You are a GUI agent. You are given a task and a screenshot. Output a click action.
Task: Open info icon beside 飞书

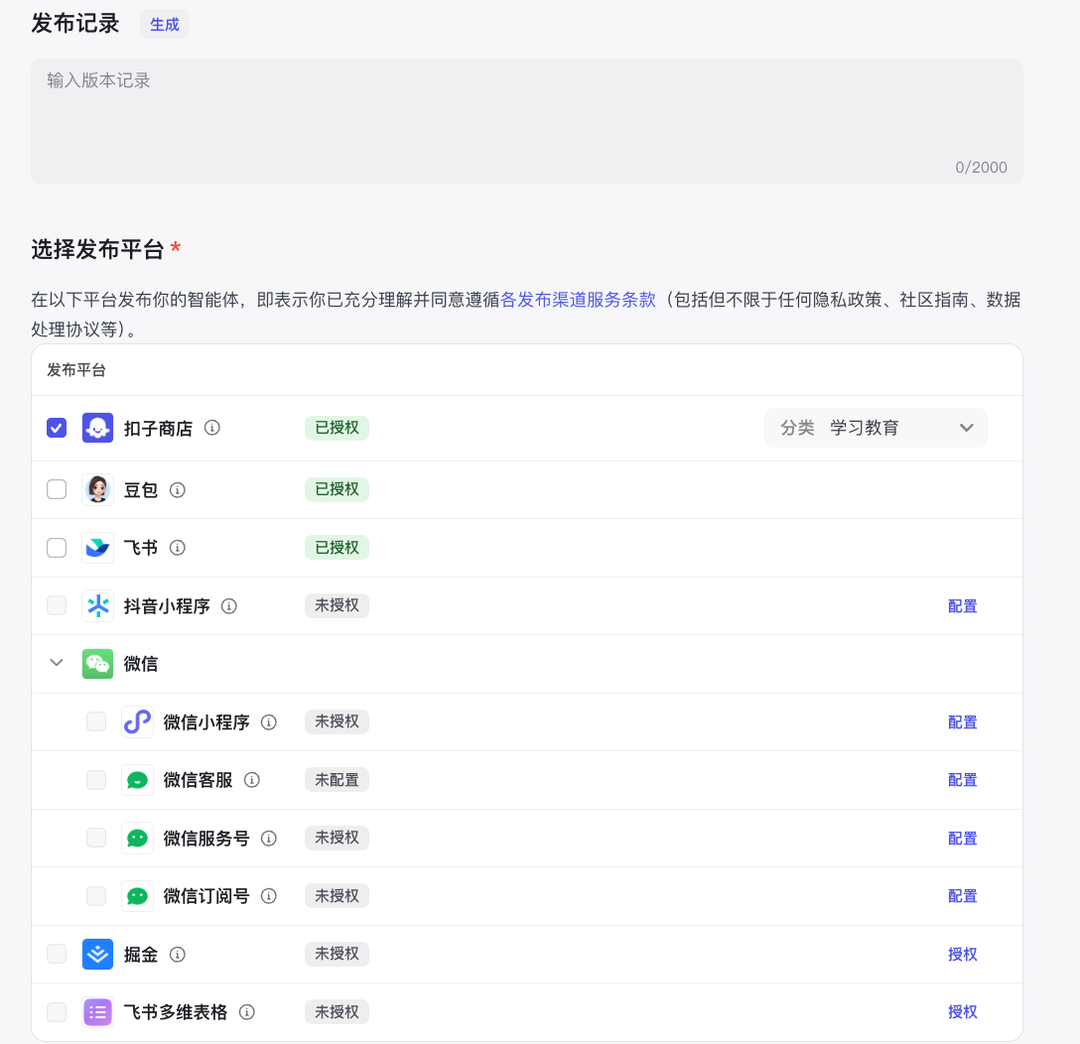click(178, 547)
